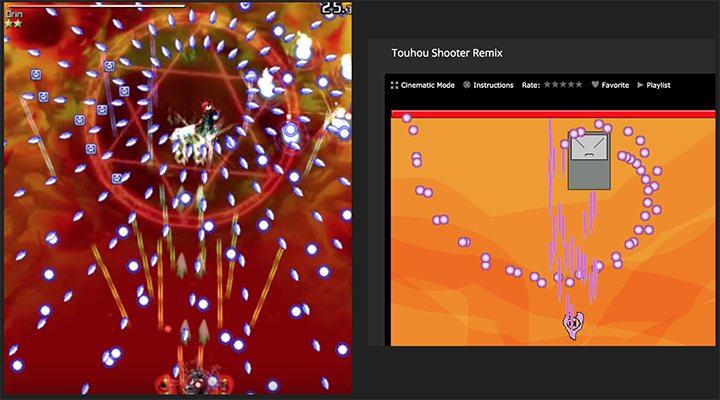Click the Favorite heart icon
Screen dimensions: 720x400
click(x=595, y=85)
